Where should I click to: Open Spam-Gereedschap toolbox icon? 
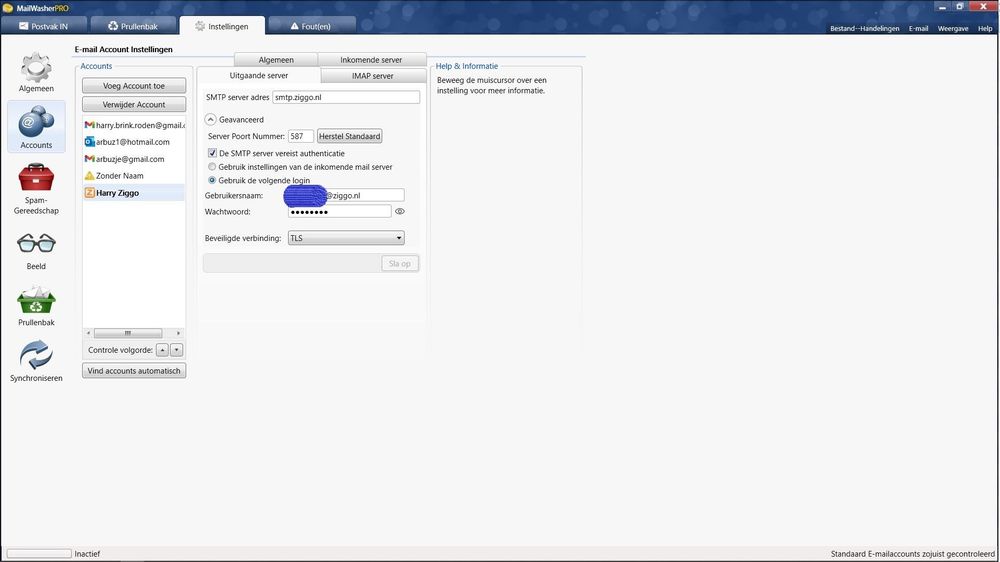click(36, 177)
